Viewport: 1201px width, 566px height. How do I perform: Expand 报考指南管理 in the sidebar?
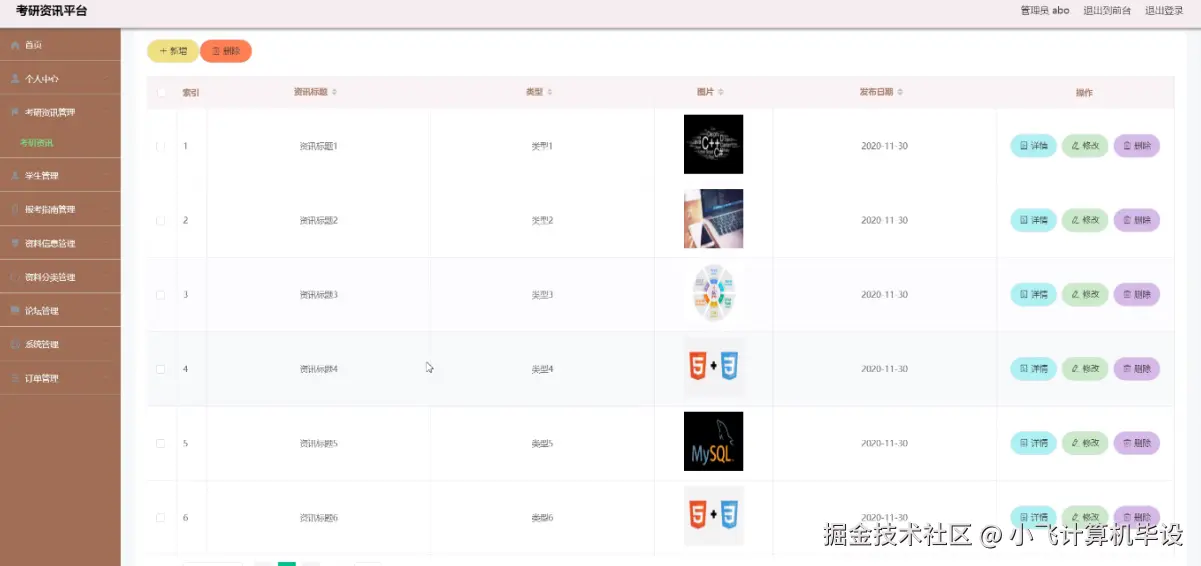[60, 209]
